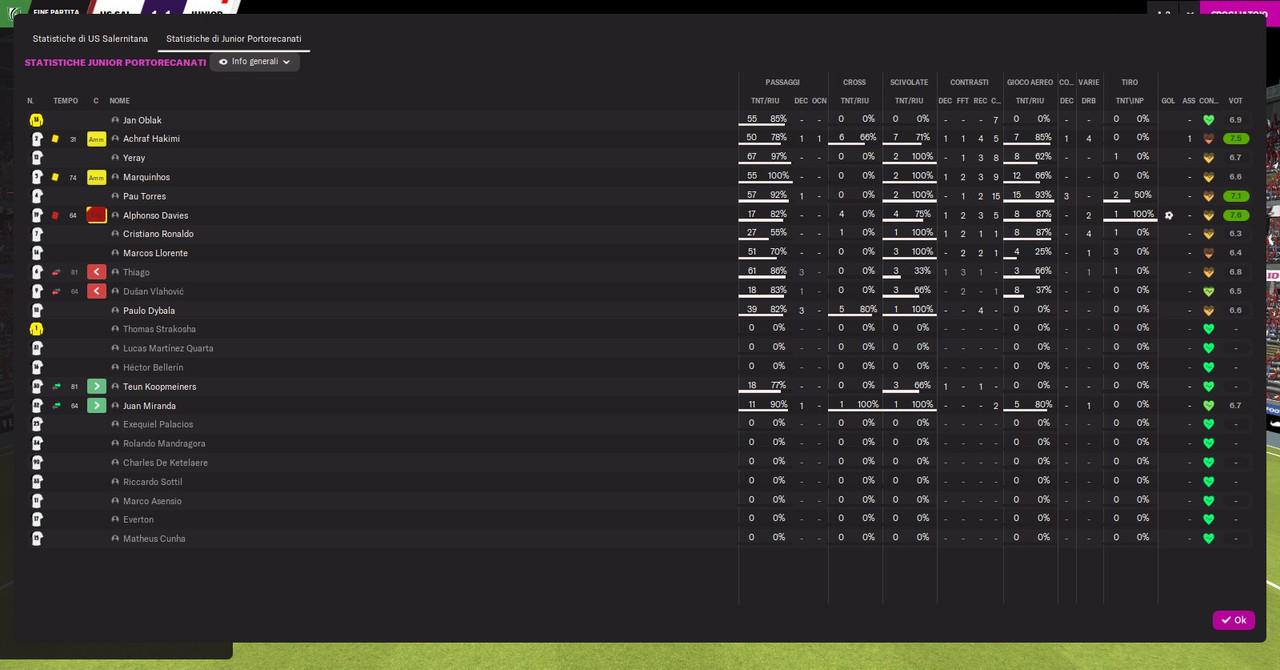Open the 'Info generali' view dropdown
Image resolution: width=1280 pixels, height=670 pixels.
click(255, 62)
